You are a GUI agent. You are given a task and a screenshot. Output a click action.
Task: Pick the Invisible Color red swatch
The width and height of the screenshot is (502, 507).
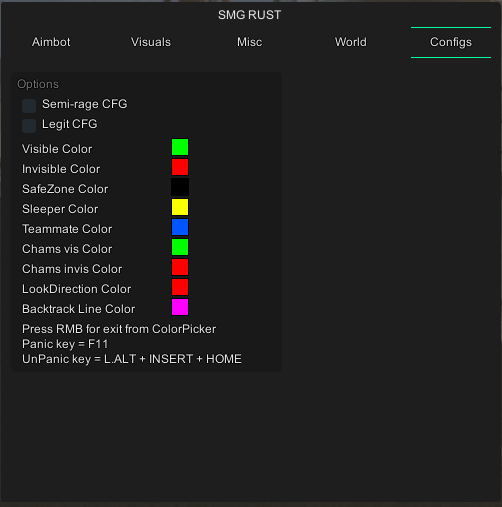pos(180,167)
